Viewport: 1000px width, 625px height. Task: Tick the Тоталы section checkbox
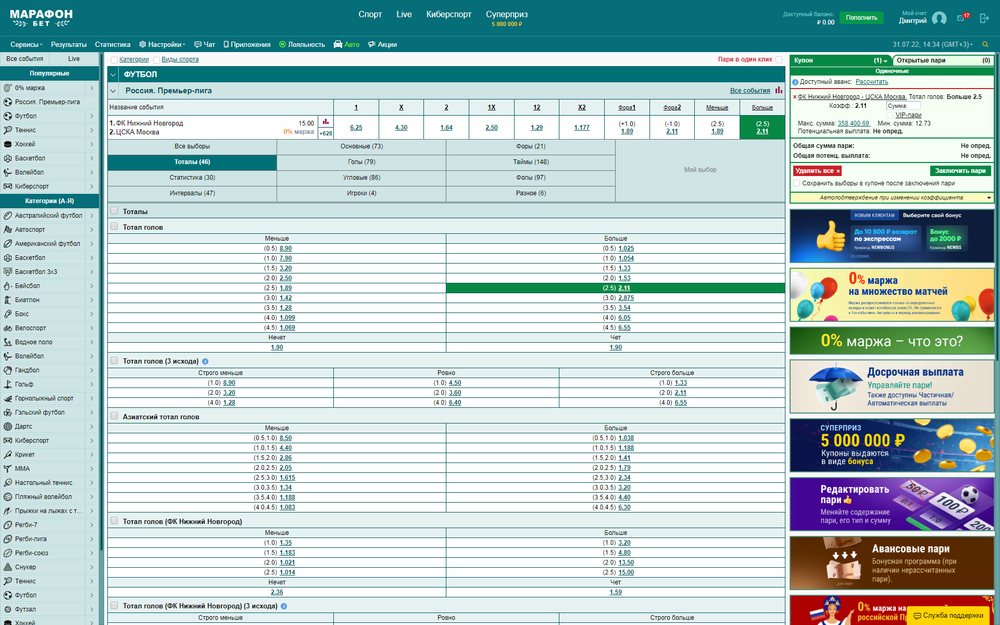tap(114, 211)
